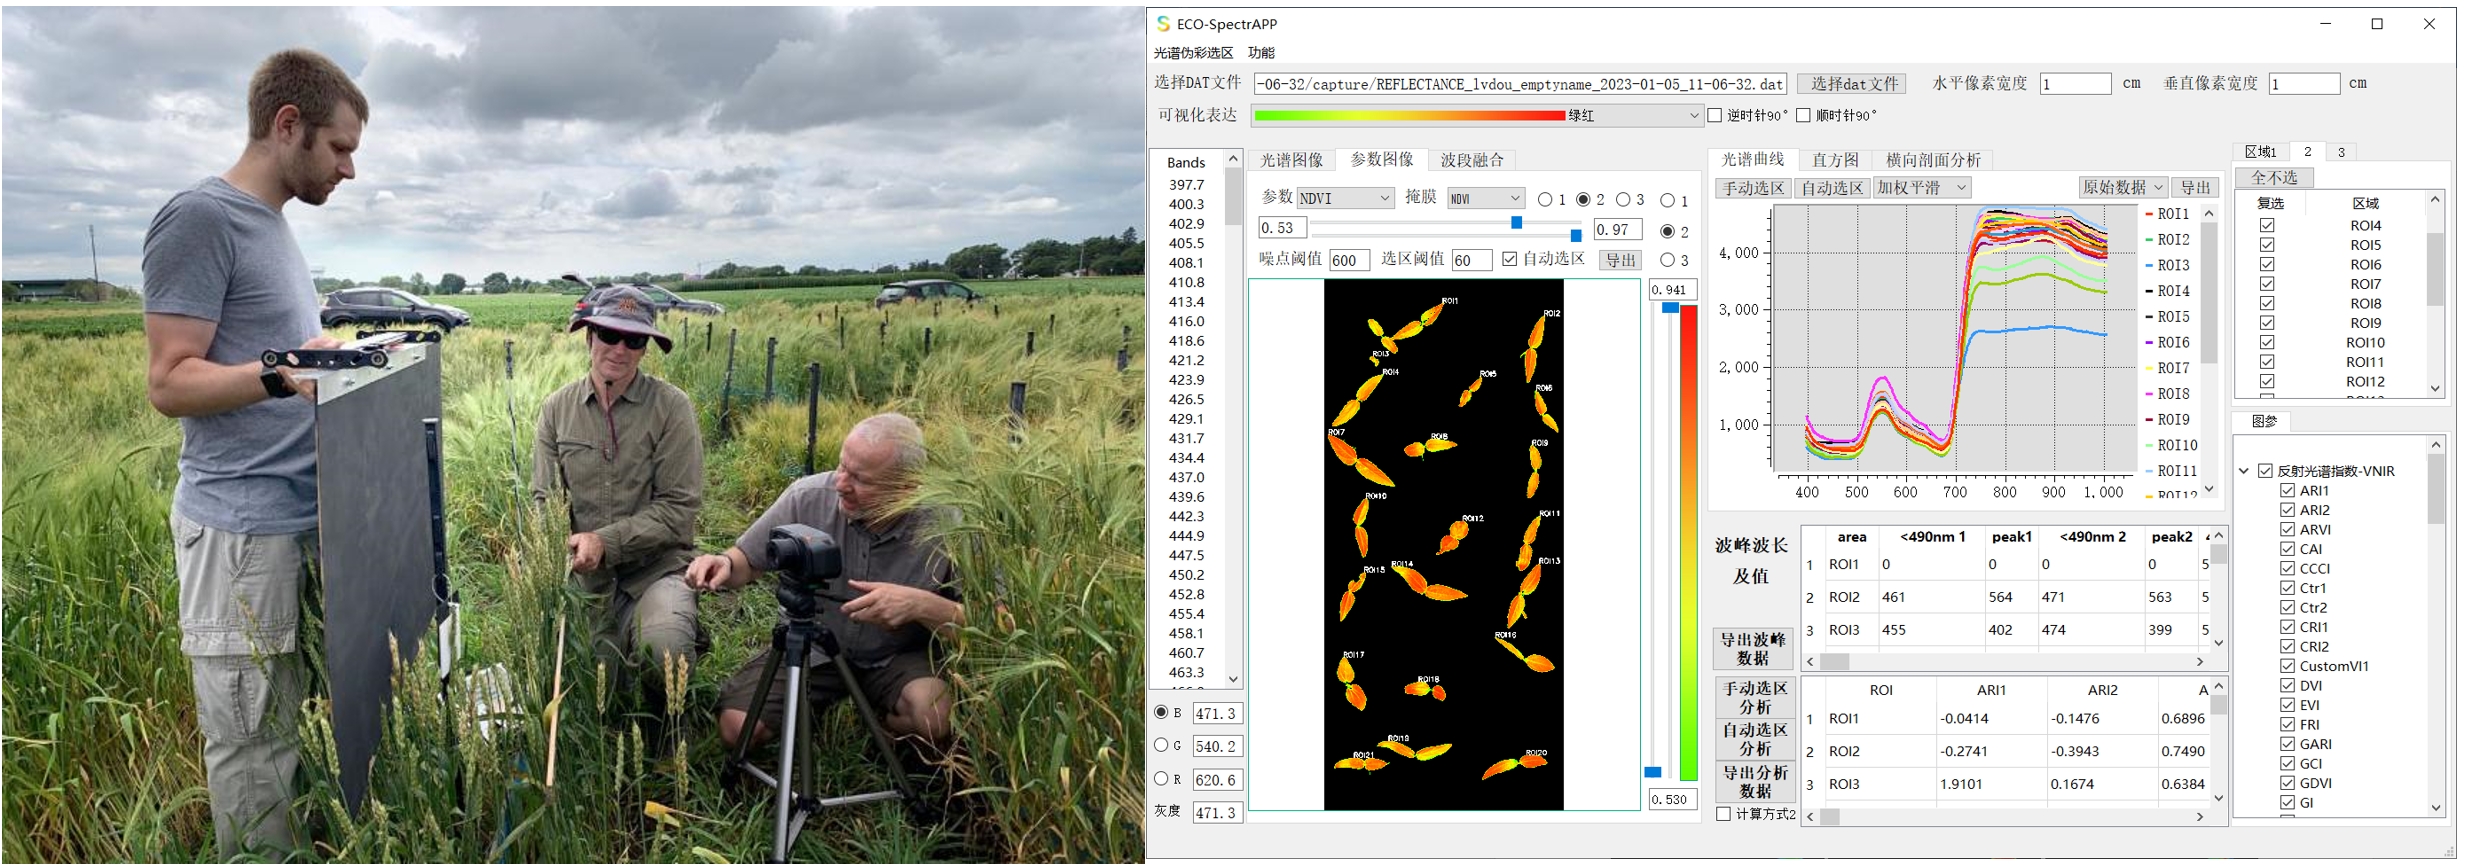This screenshot has height=867, width=2467.
Task: Select the G band radio button
Action: point(1161,745)
